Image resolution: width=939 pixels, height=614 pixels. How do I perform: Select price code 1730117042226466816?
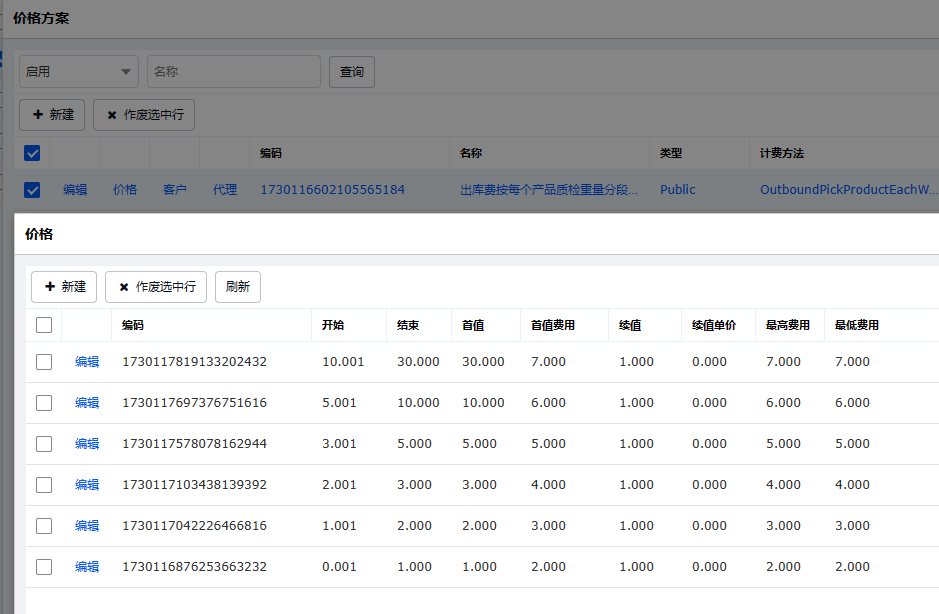tap(195, 526)
